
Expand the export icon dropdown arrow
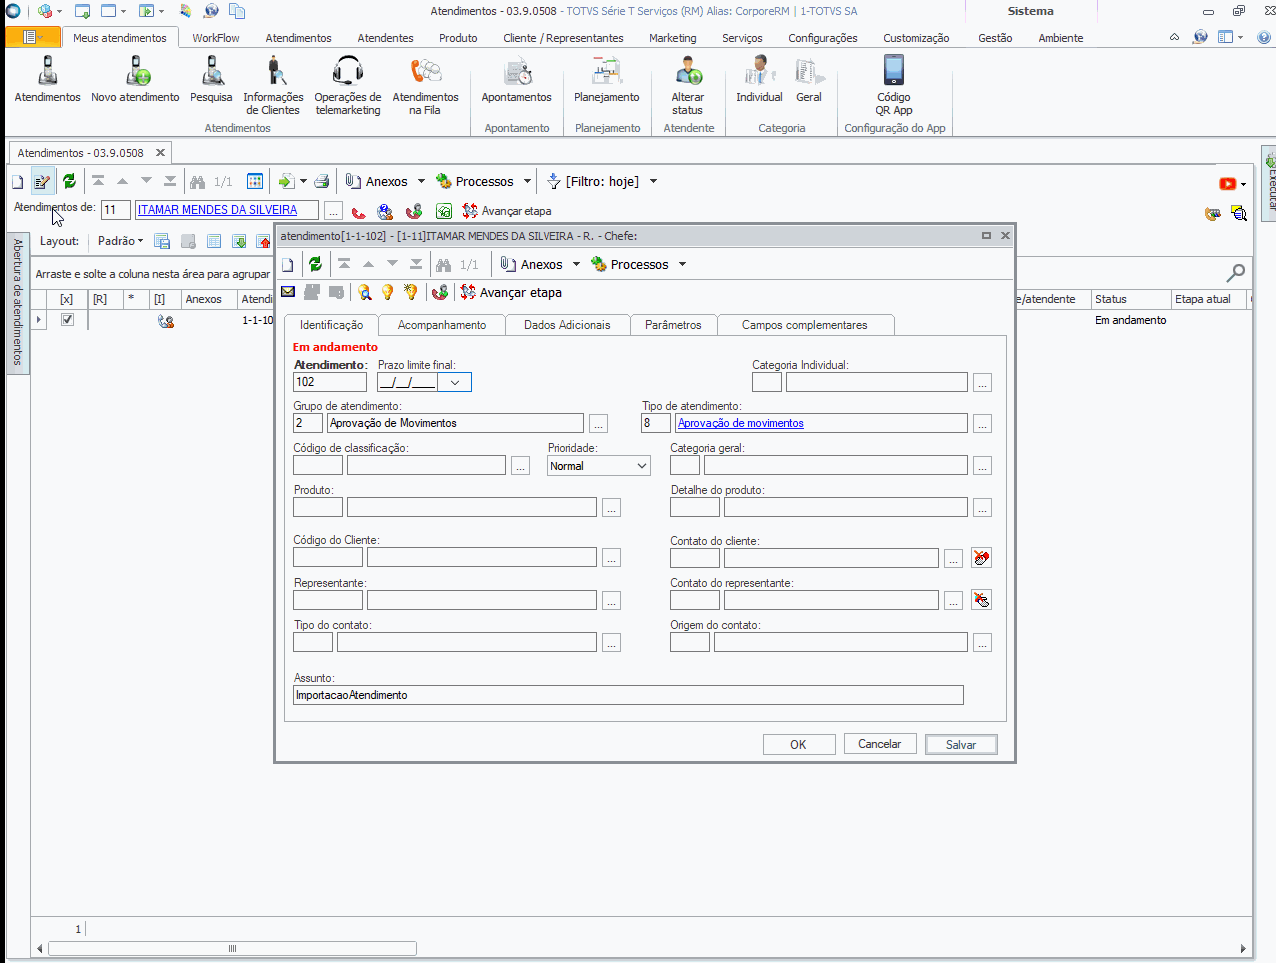303,181
